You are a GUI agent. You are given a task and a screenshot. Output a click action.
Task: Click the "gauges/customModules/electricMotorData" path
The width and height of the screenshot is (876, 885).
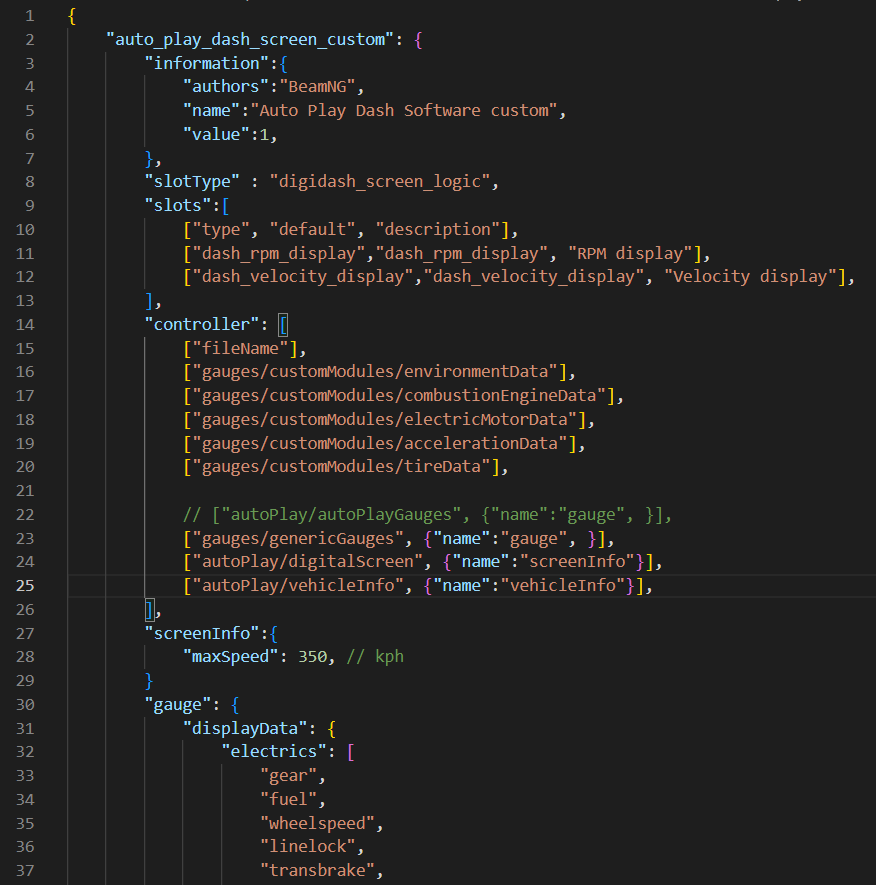coord(385,419)
